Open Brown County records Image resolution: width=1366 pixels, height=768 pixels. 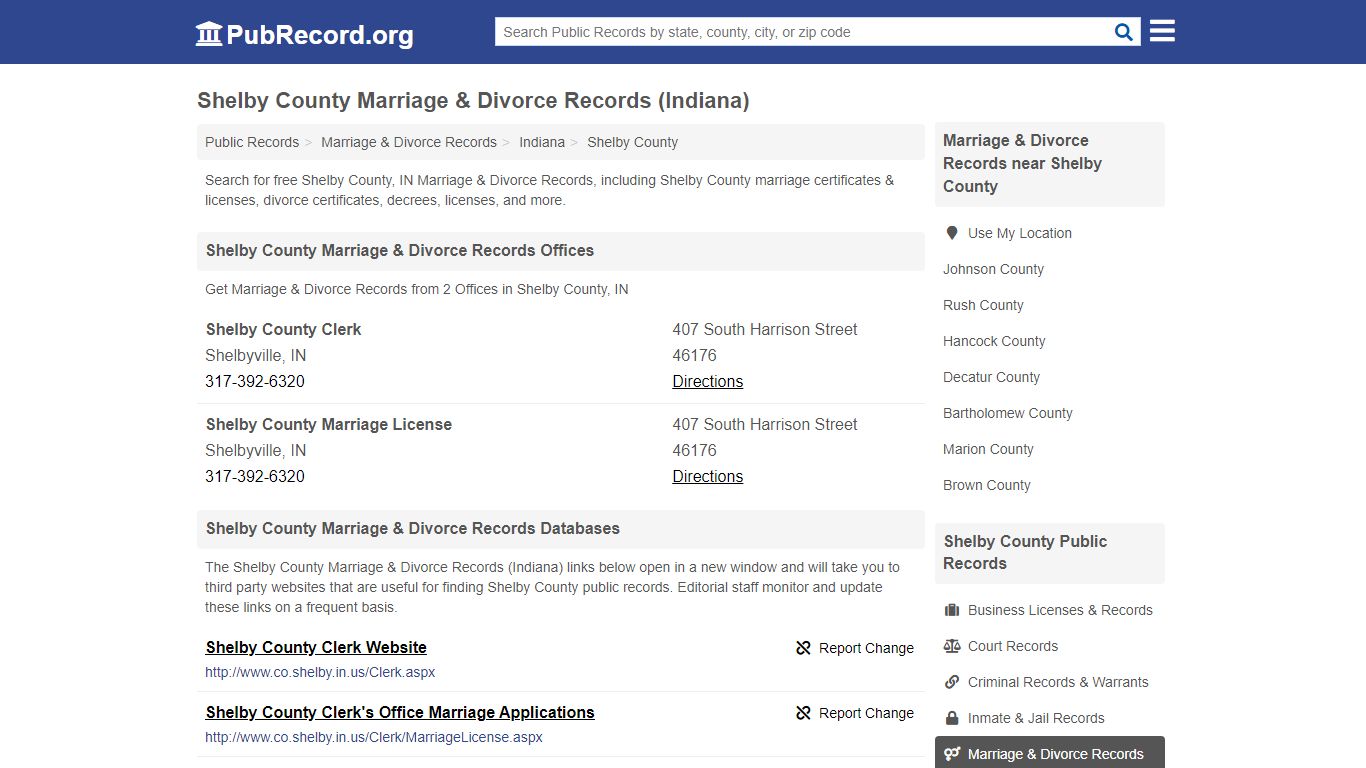click(x=987, y=485)
